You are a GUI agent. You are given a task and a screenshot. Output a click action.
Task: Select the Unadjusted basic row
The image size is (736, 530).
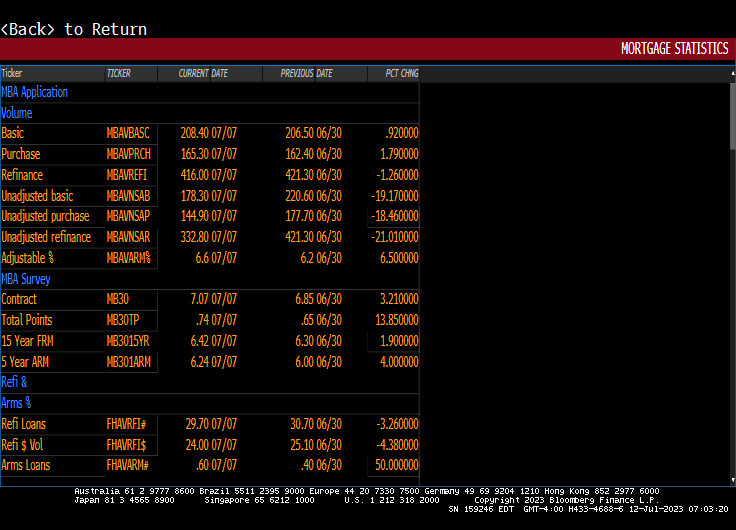[x=38, y=196]
